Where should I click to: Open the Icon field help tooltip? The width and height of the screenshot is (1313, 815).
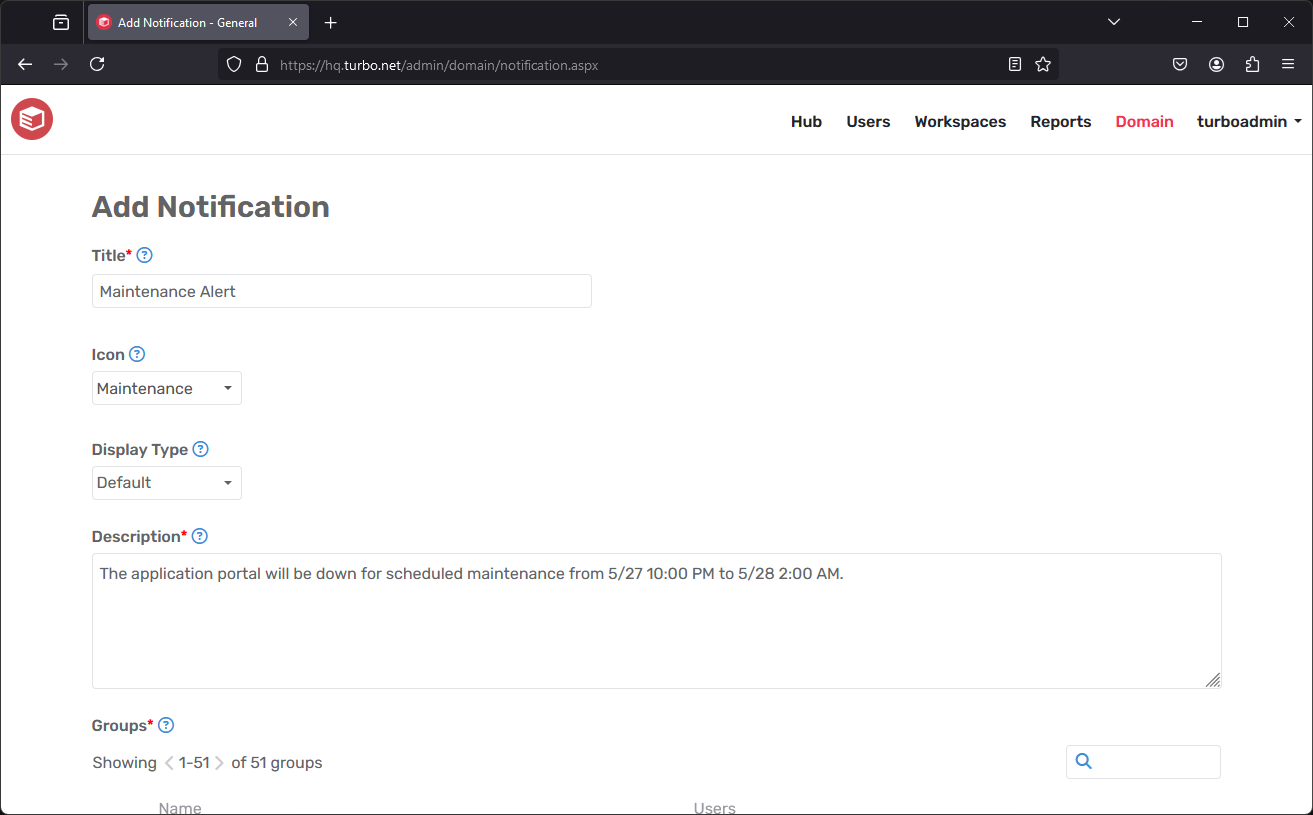click(x=137, y=354)
